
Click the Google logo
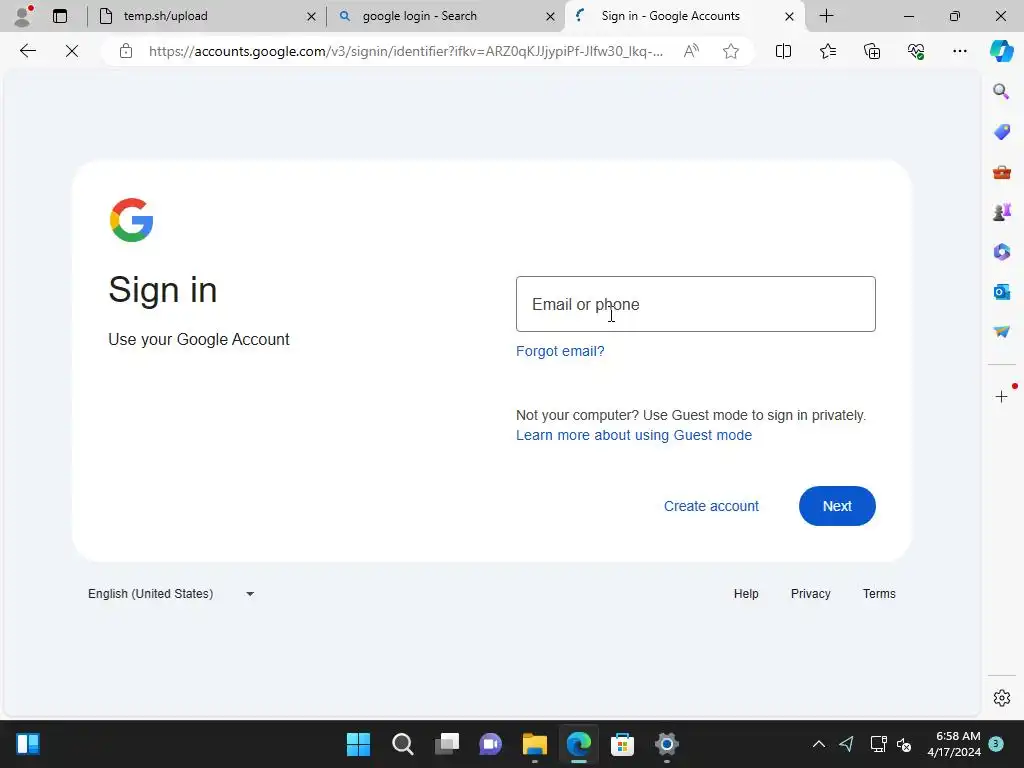(x=131, y=220)
